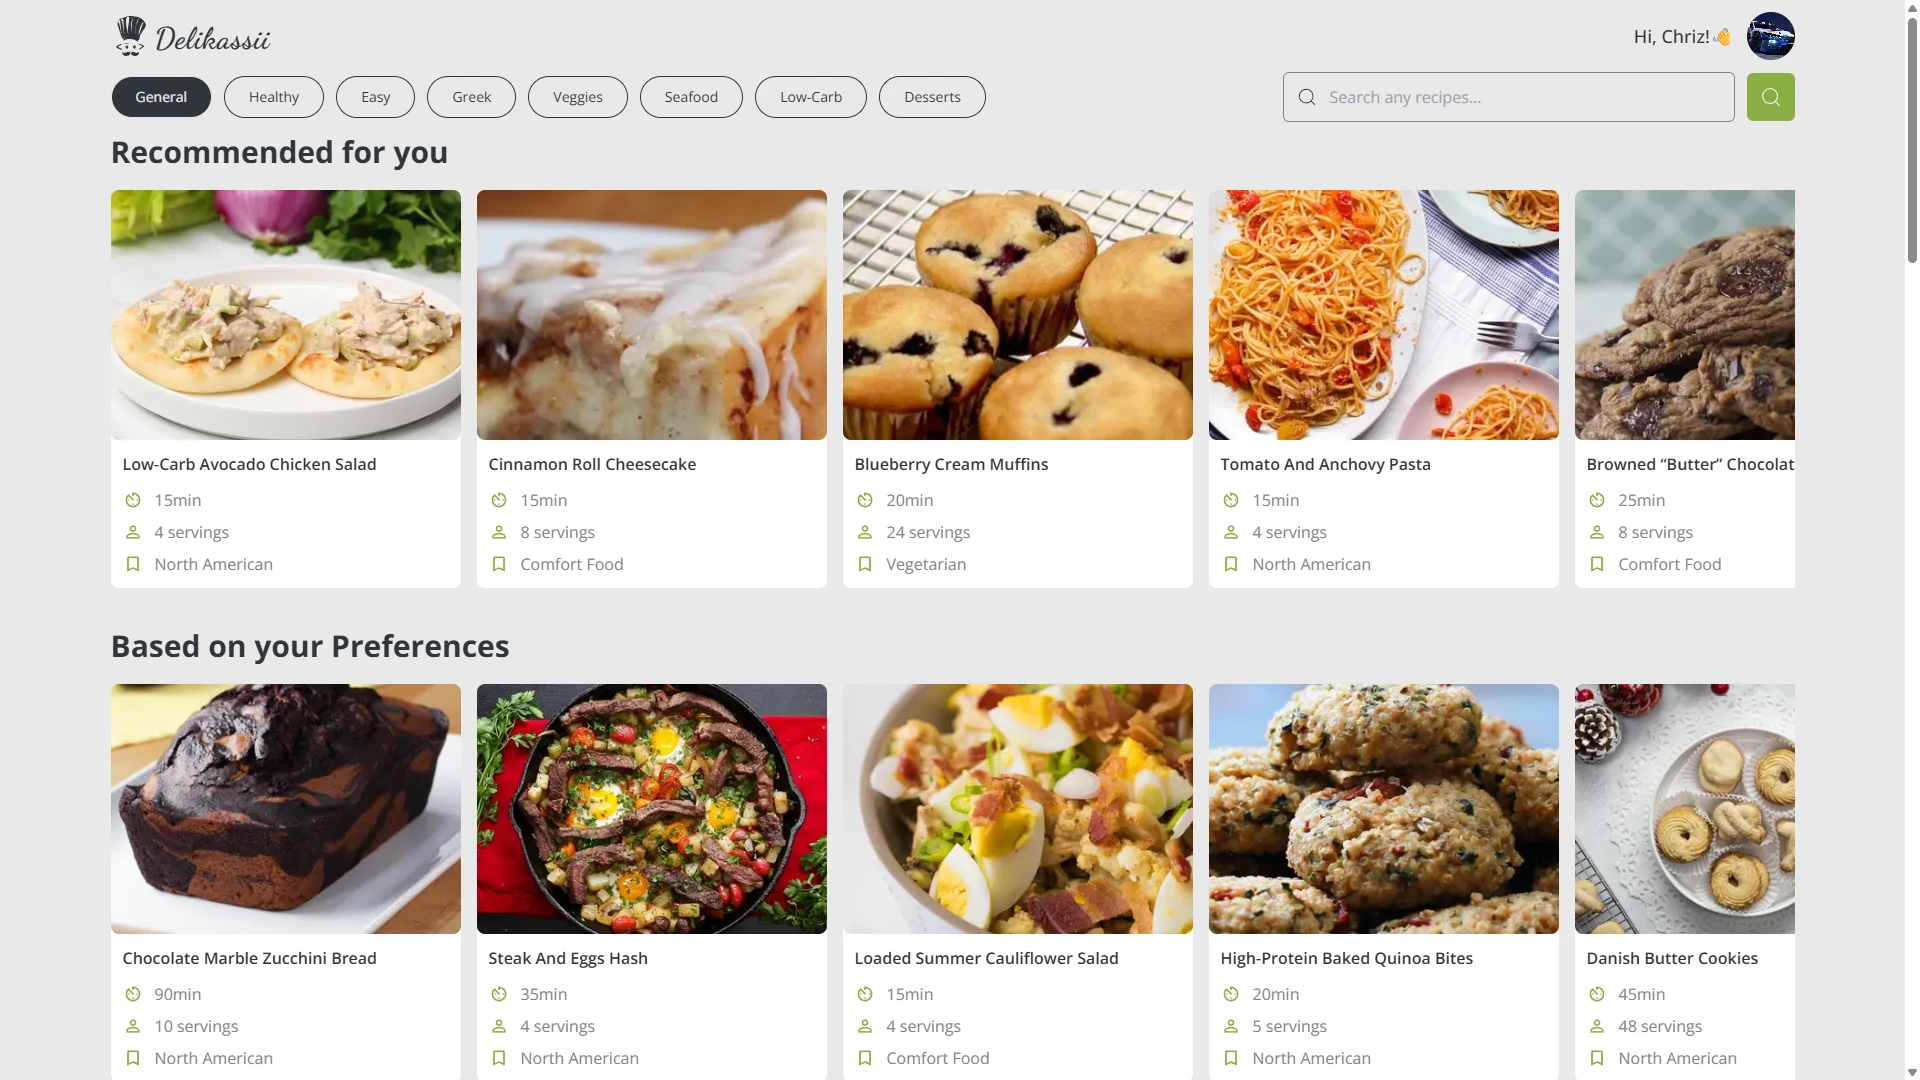Click bookmark icon on Cinnamon Roll Cheesecake card
Image resolution: width=1920 pixels, height=1080 pixels.
click(499, 564)
